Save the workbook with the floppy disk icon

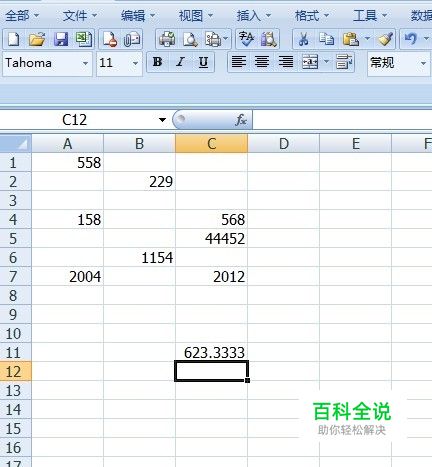61,39
